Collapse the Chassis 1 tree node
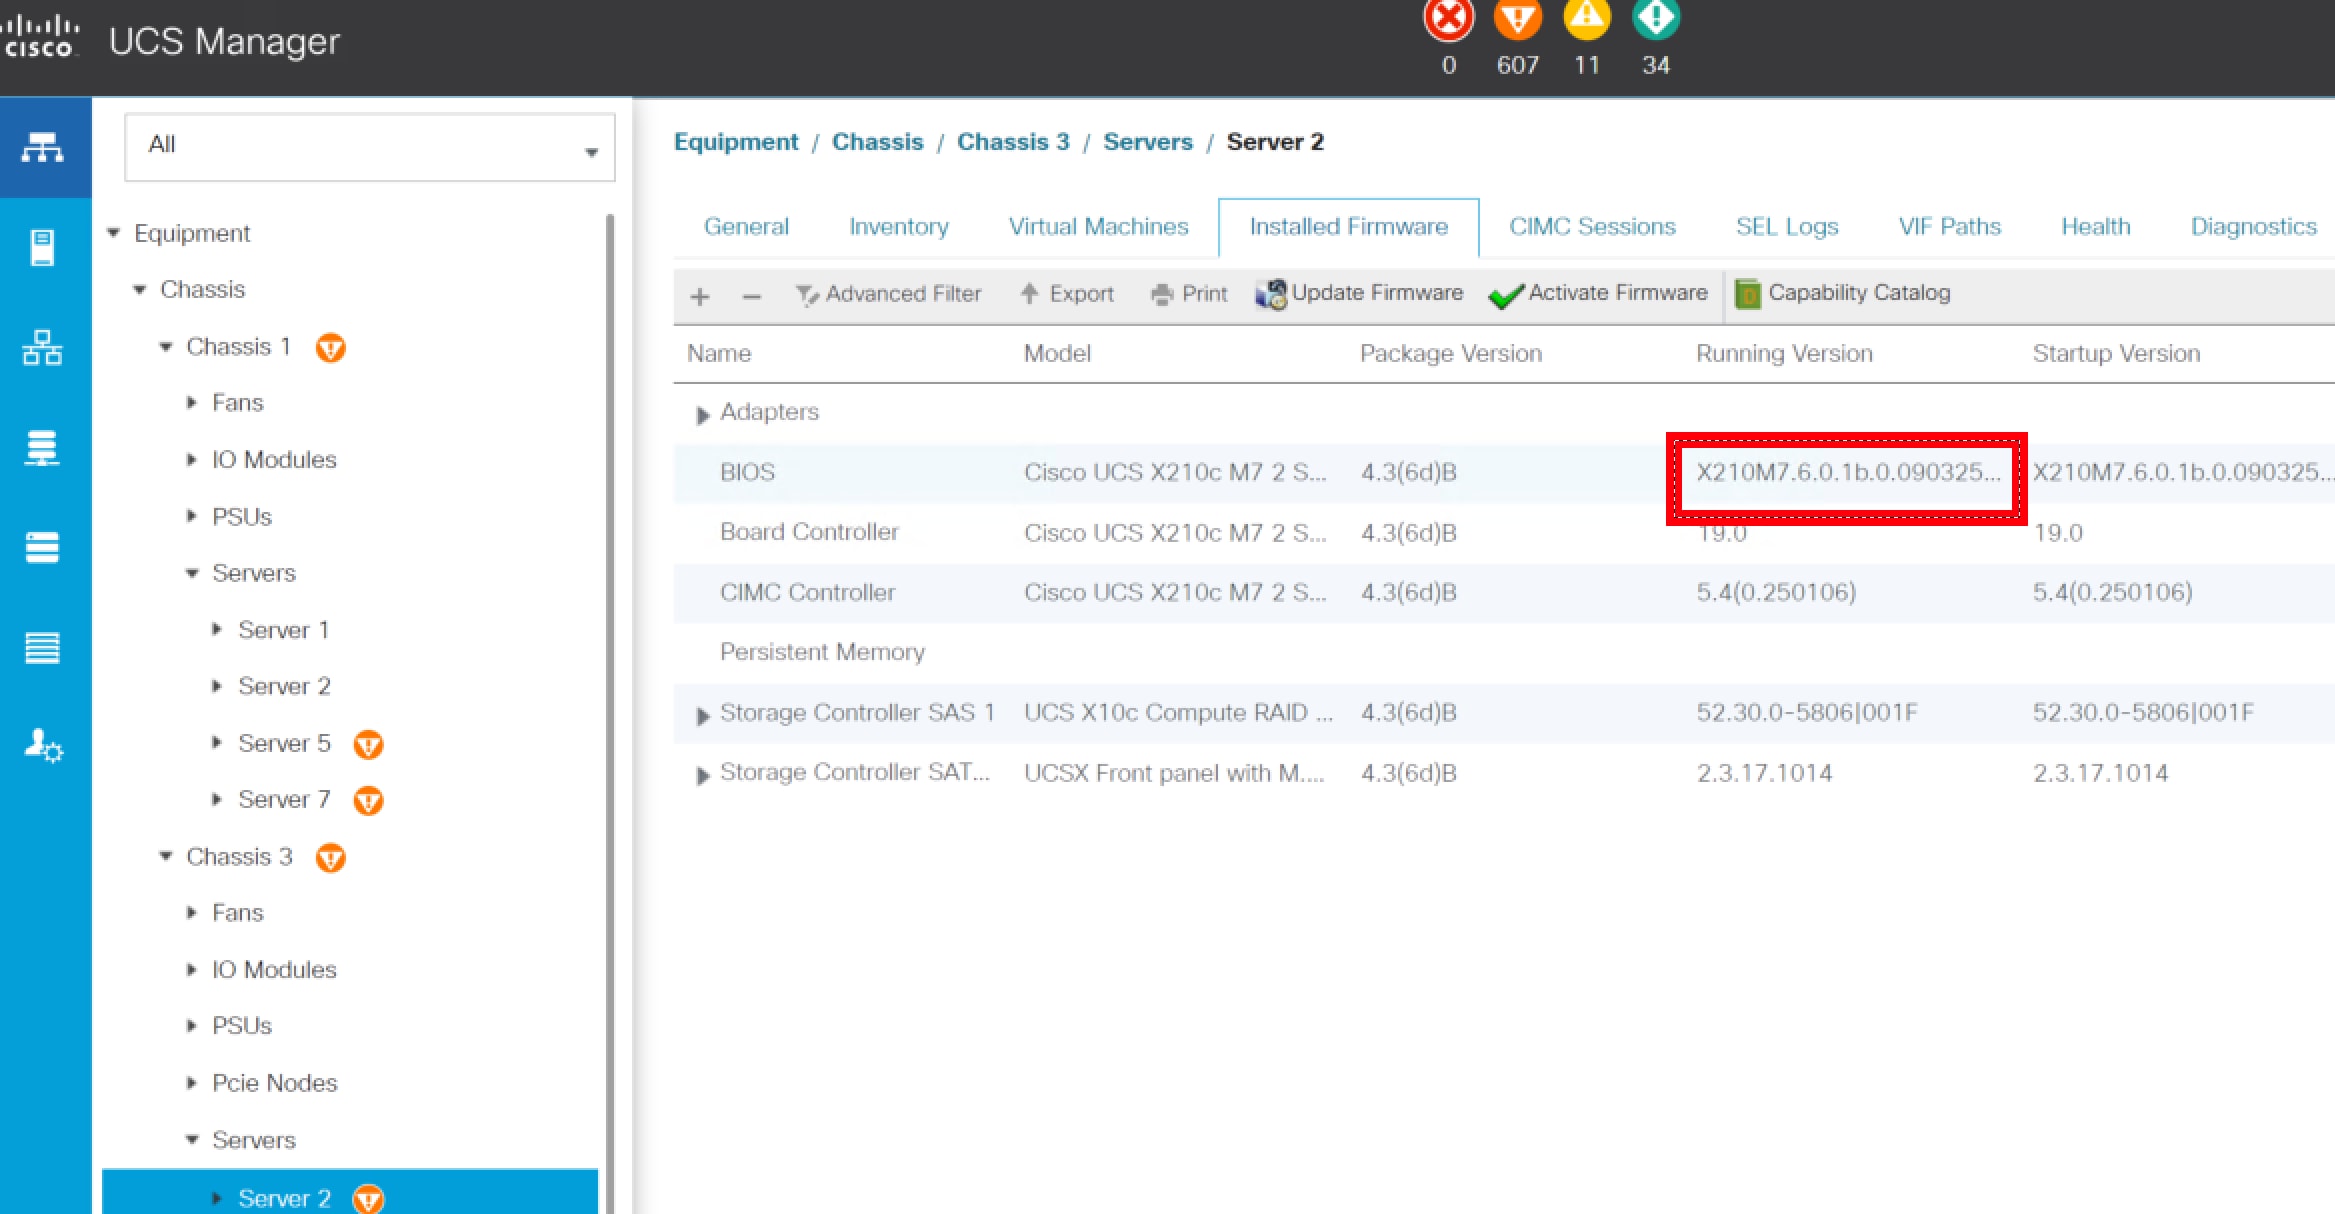The height and width of the screenshot is (1214, 2335). pos(166,347)
